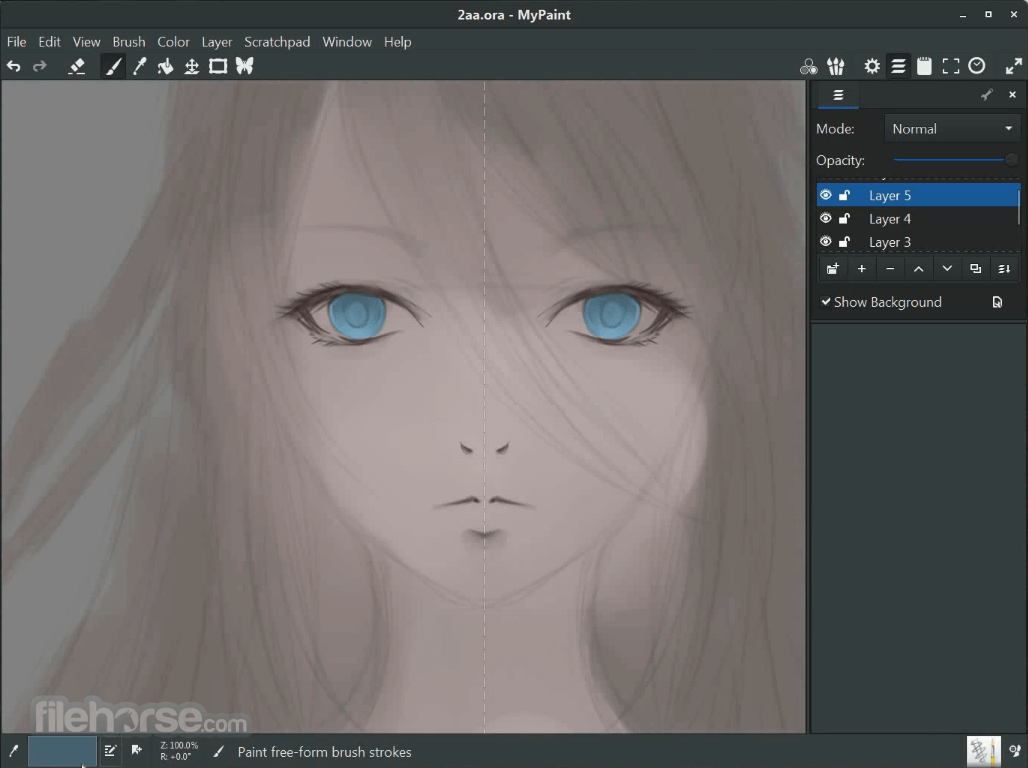Open the layer Mode dropdown
The height and width of the screenshot is (768, 1028).
952,129
